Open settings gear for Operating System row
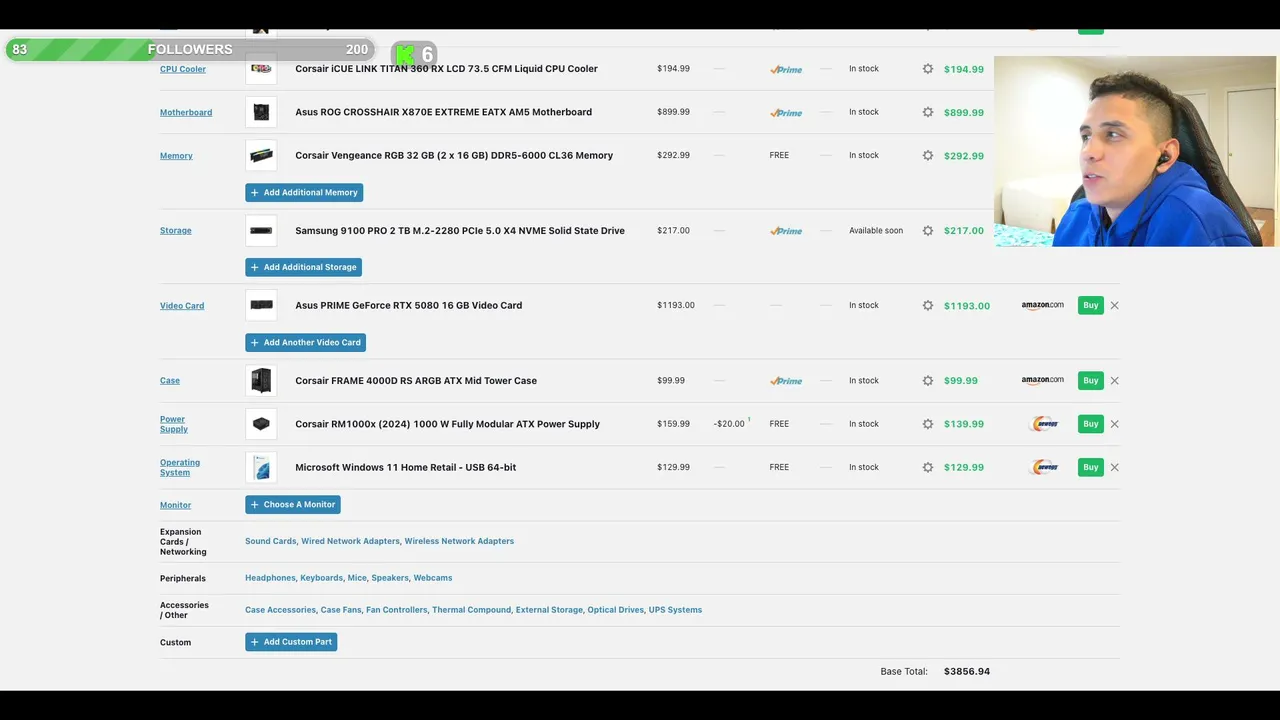Screen dimensions: 1280x720 click(928, 467)
